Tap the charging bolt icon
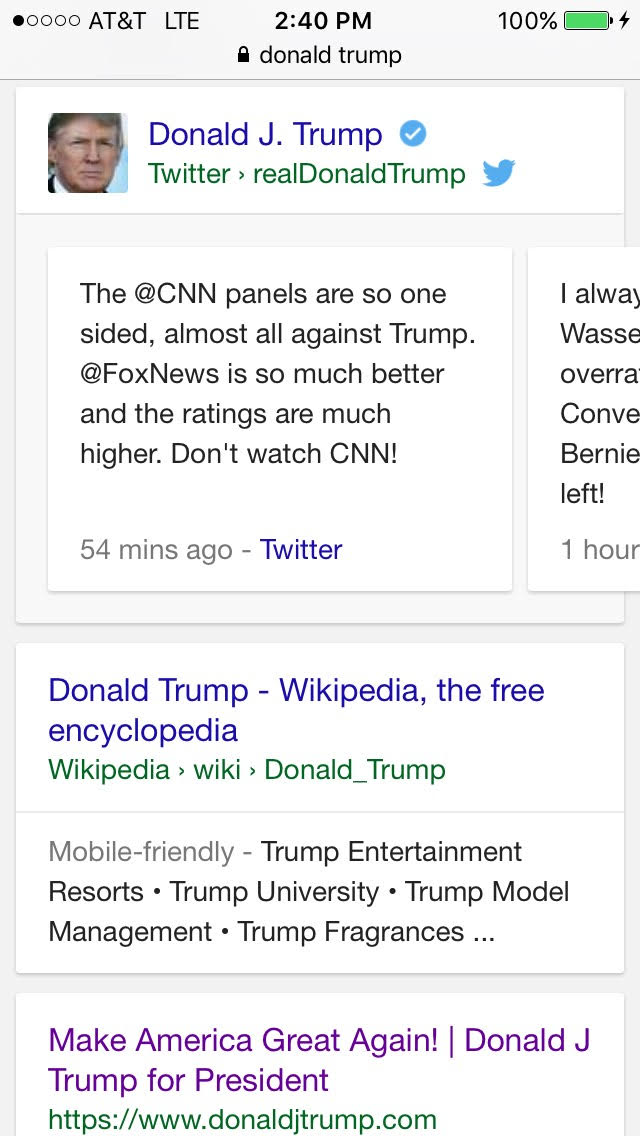The height and width of the screenshot is (1136, 640). pos(625,20)
